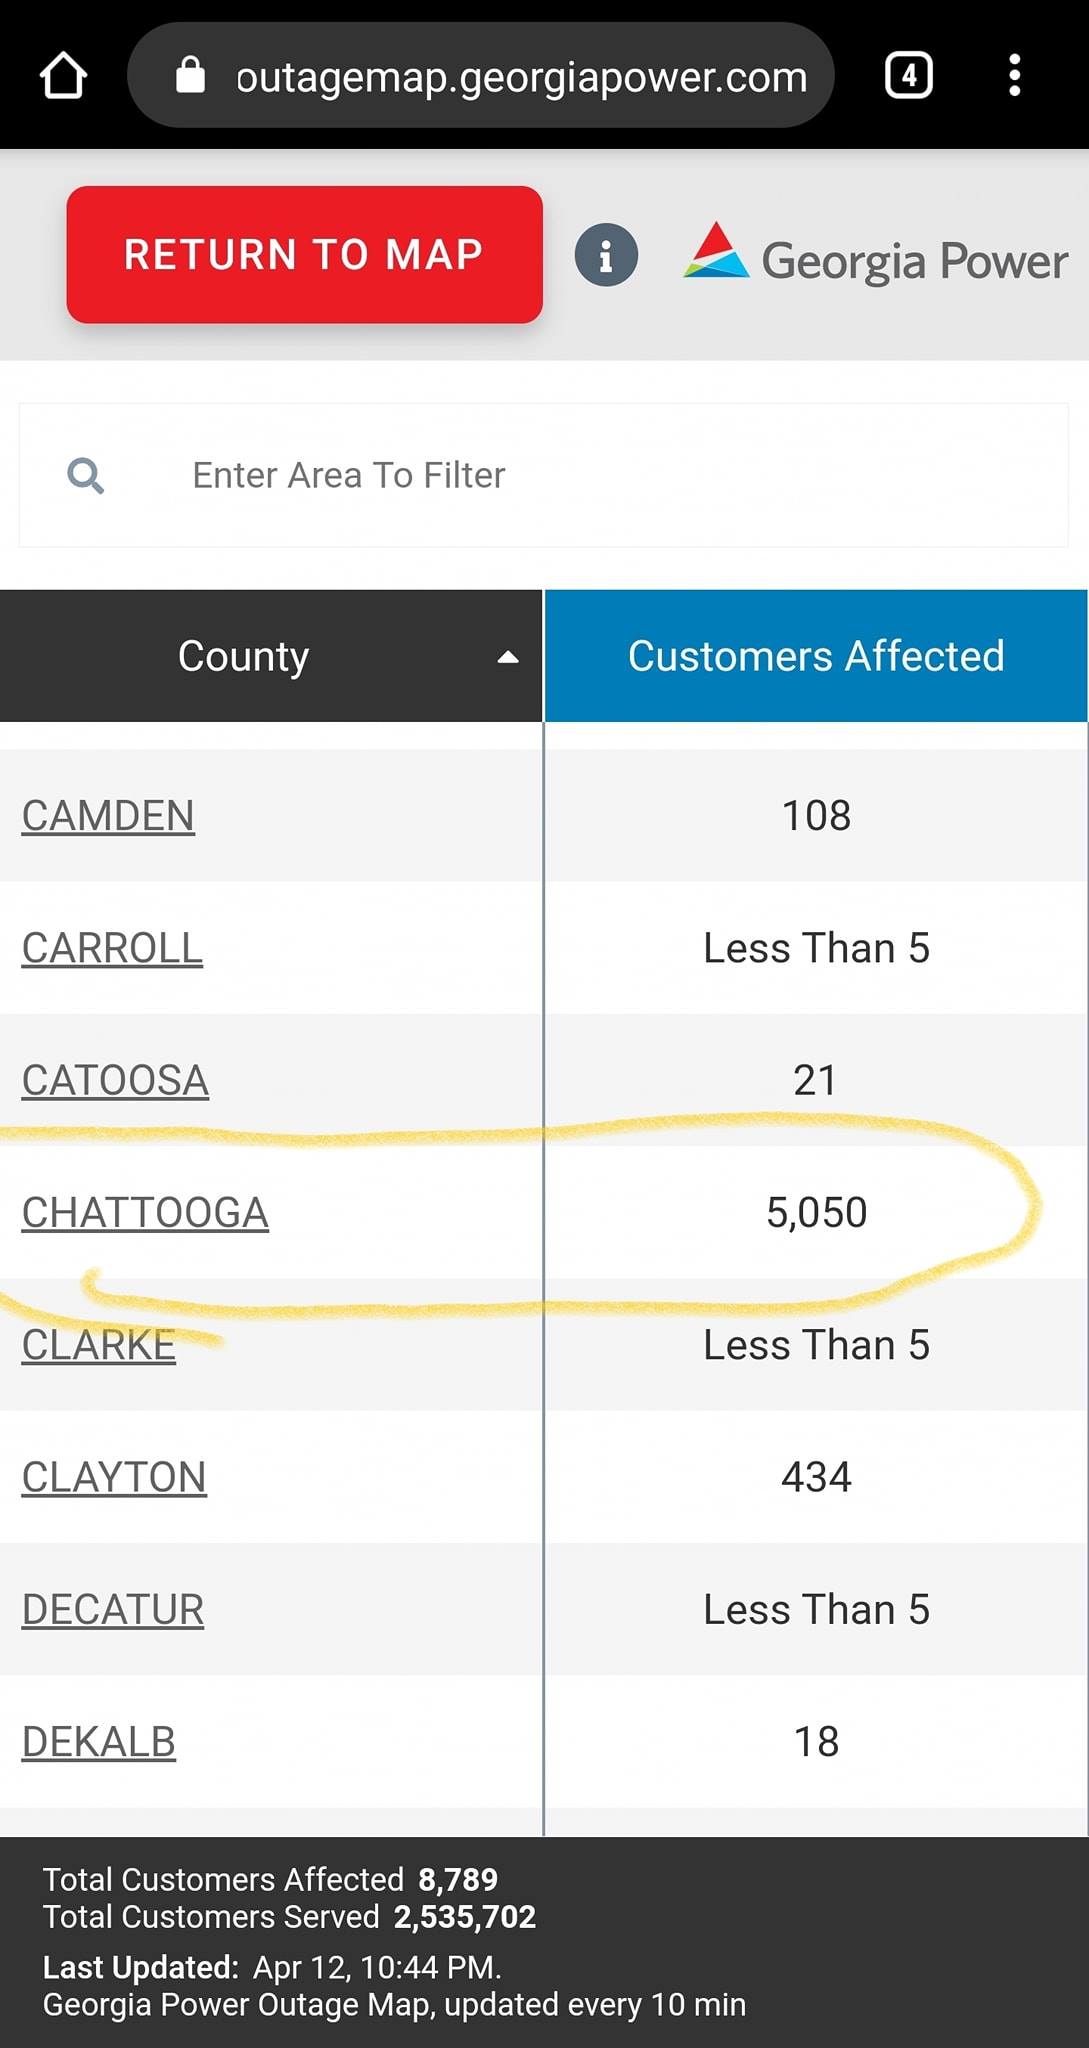The width and height of the screenshot is (1089, 2048).
Task: Focus the Enter Area To Filter field
Action: (544, 475)
